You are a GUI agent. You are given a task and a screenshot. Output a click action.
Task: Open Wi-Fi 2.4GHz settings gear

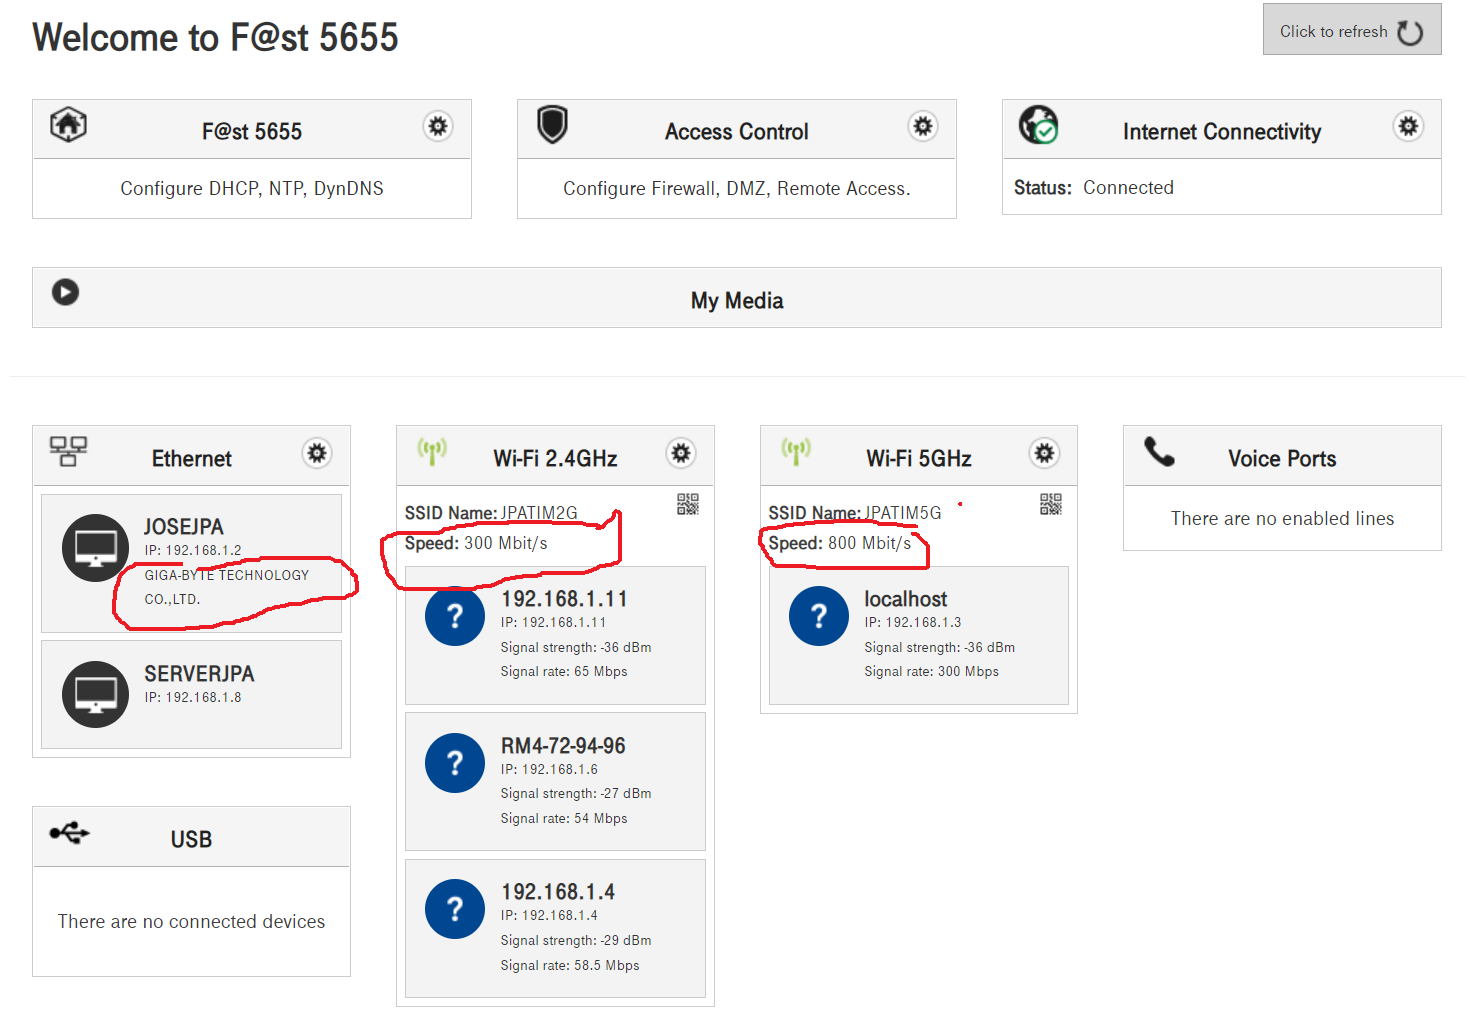tap(681, 454)
